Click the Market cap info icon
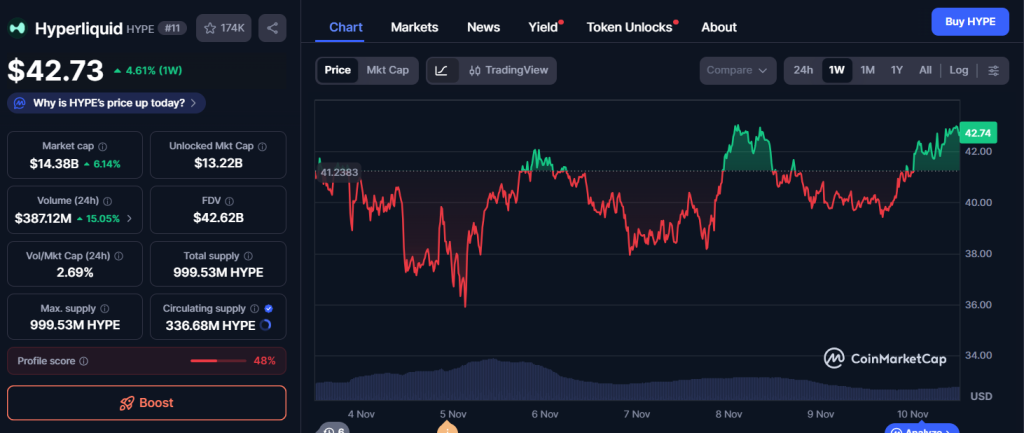This screenshot has height=433, width=1024. coord(103,146)
